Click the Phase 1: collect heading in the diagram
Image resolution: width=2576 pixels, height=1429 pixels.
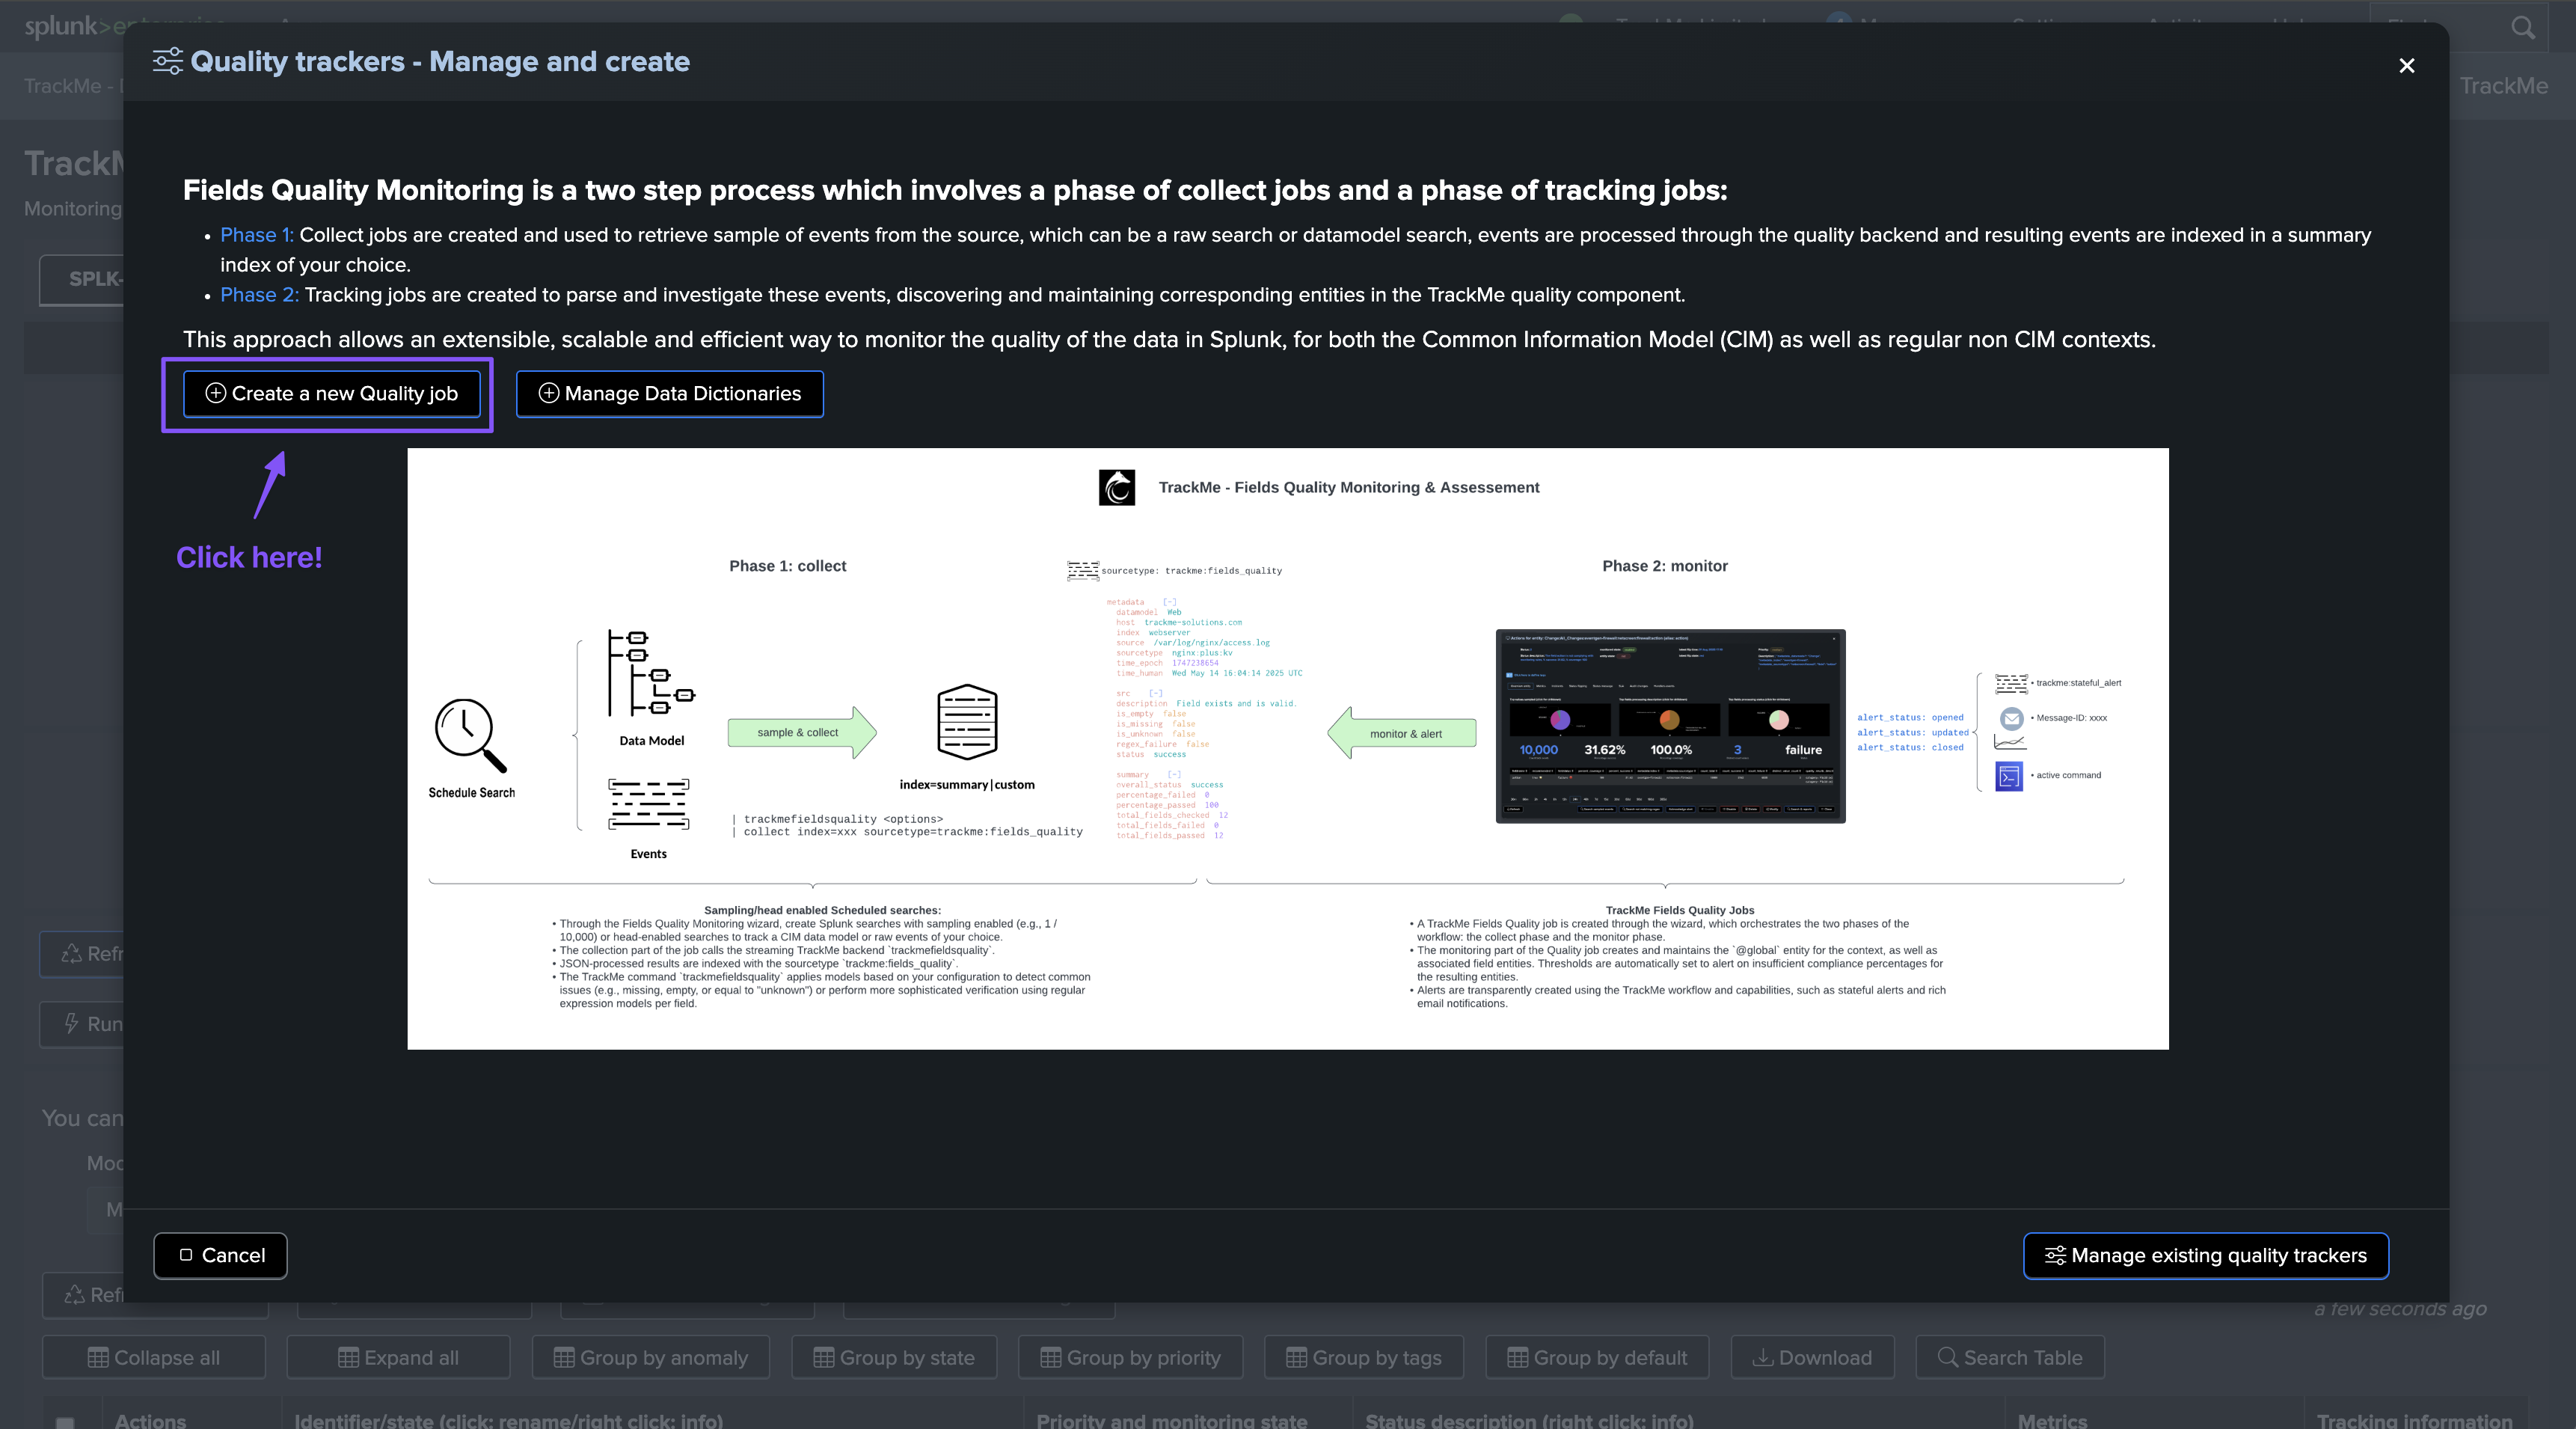click(x=787, y=566)
